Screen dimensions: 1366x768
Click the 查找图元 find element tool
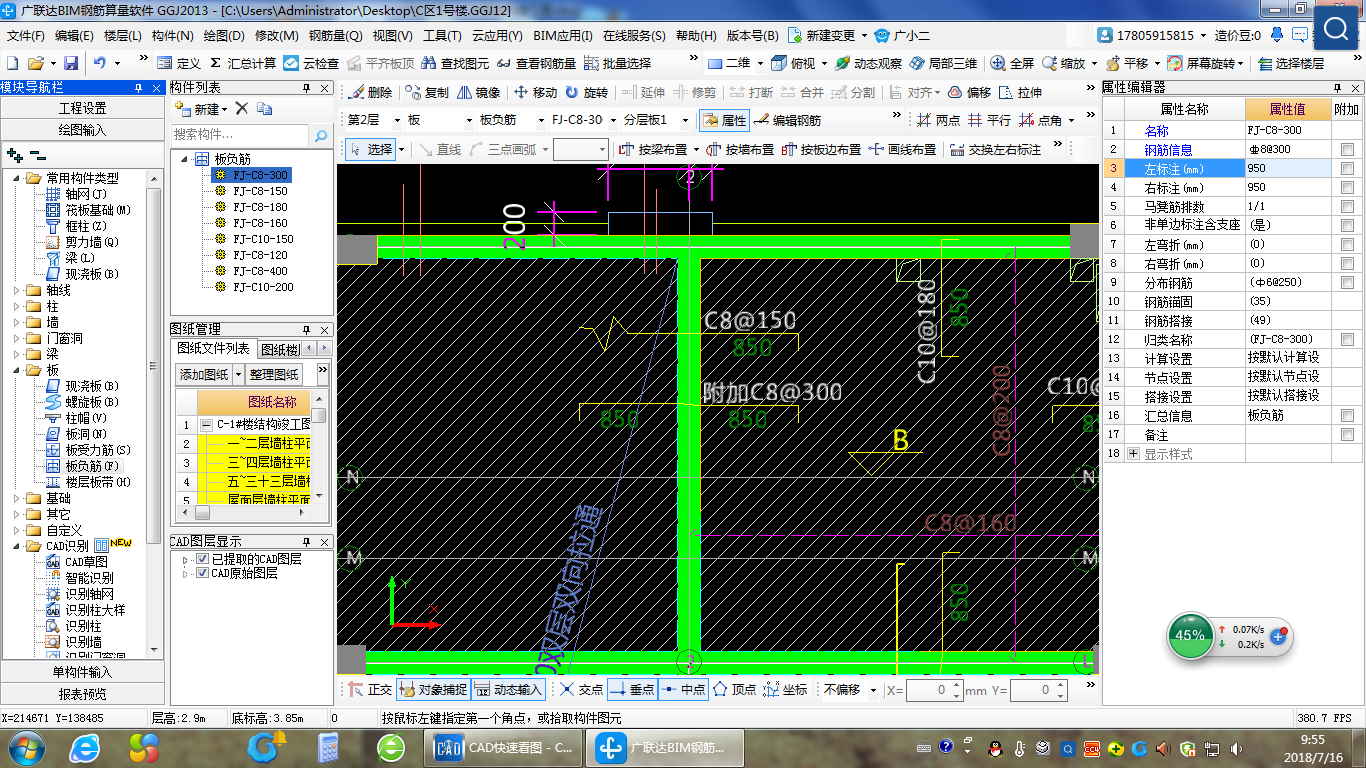coord(455,63)
